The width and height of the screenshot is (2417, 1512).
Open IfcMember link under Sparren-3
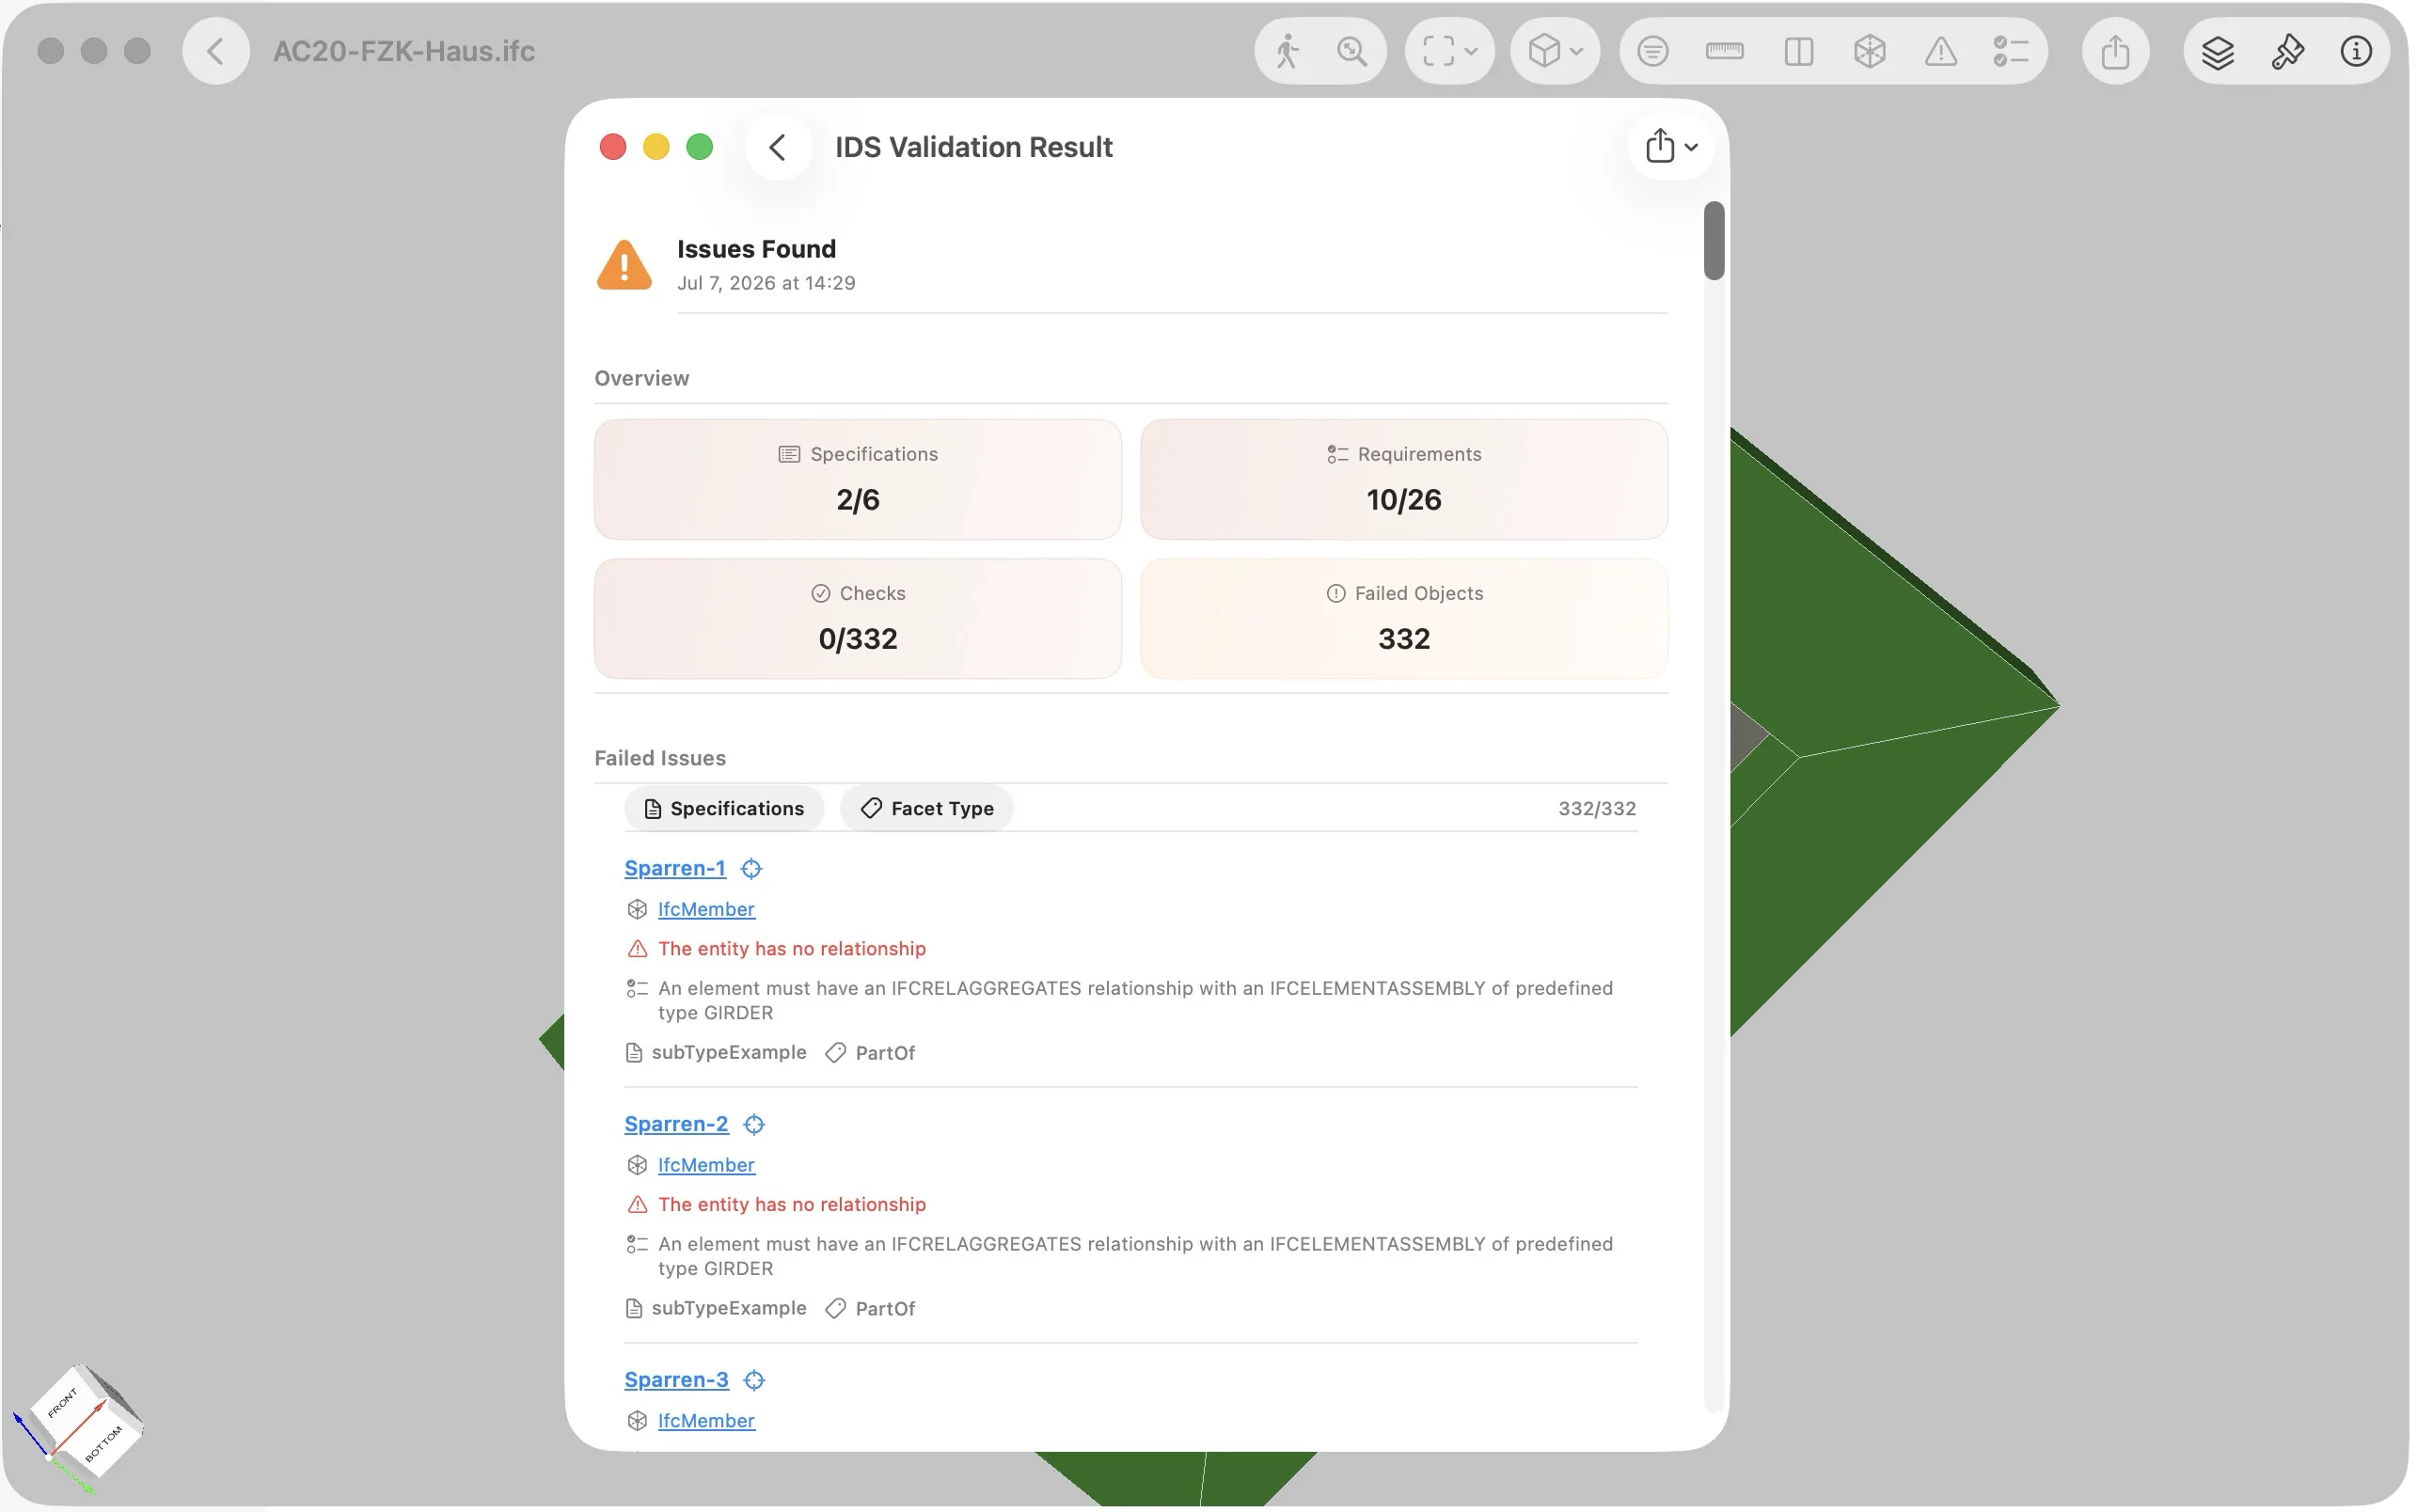tap(708, 1423)
